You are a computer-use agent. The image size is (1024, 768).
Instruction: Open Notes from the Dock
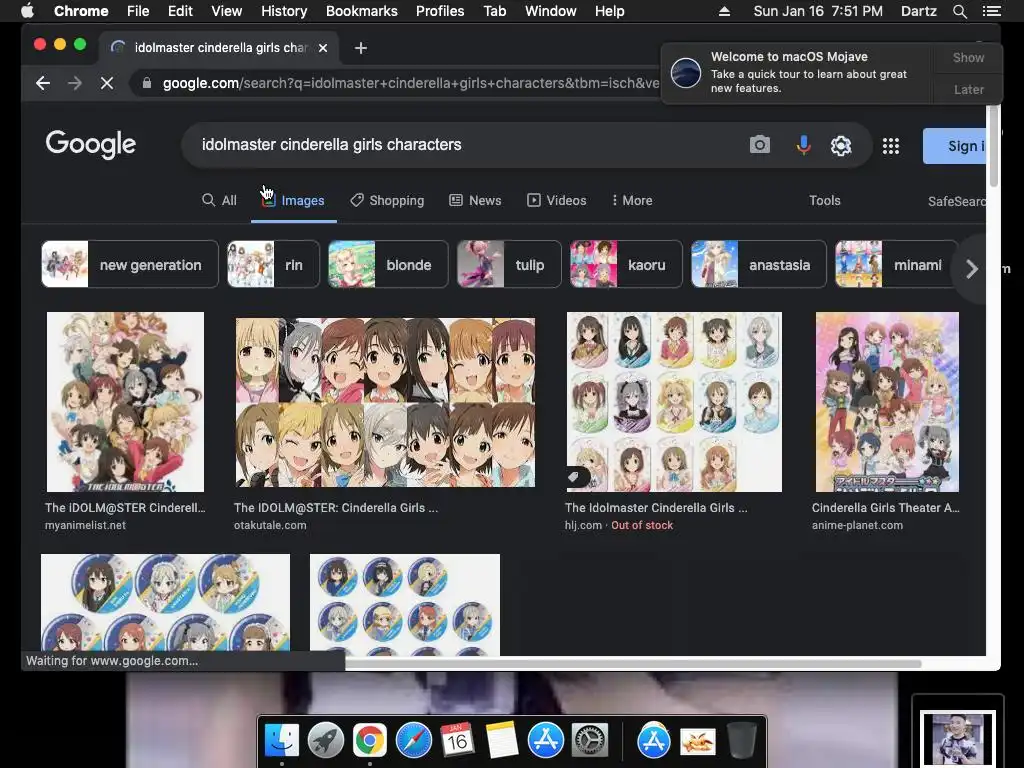point(502,741)
